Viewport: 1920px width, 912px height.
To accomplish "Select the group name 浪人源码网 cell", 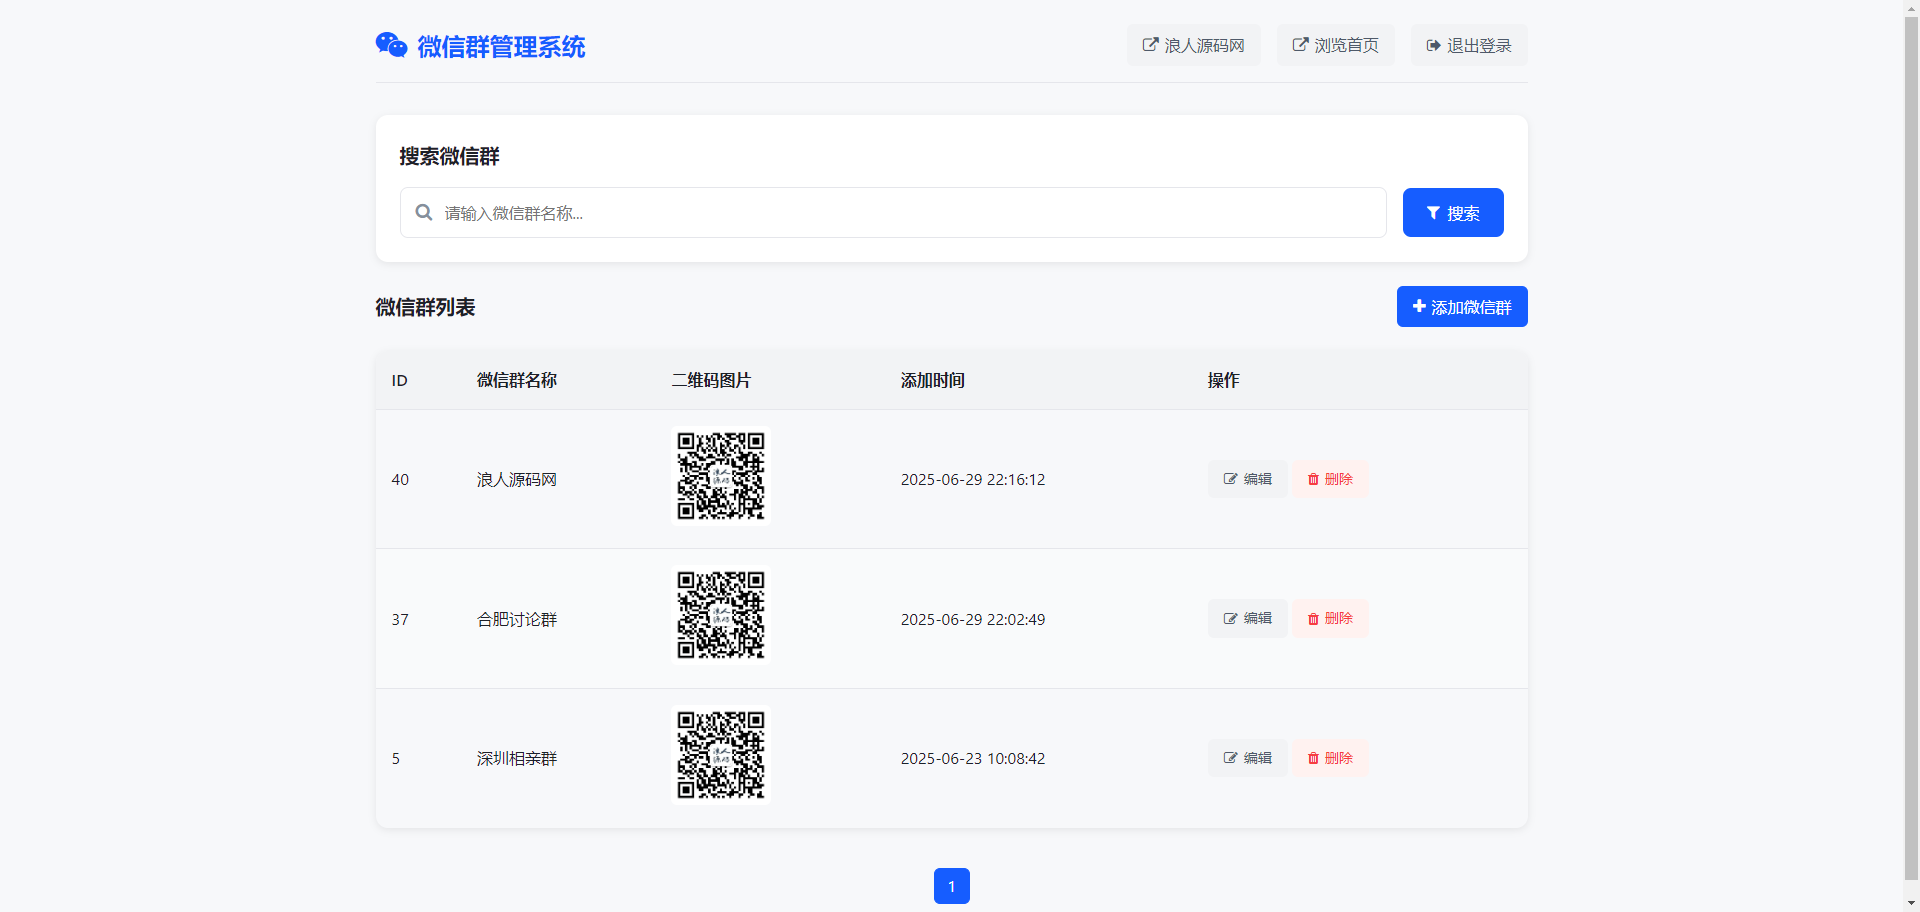I will pos(517,480).
